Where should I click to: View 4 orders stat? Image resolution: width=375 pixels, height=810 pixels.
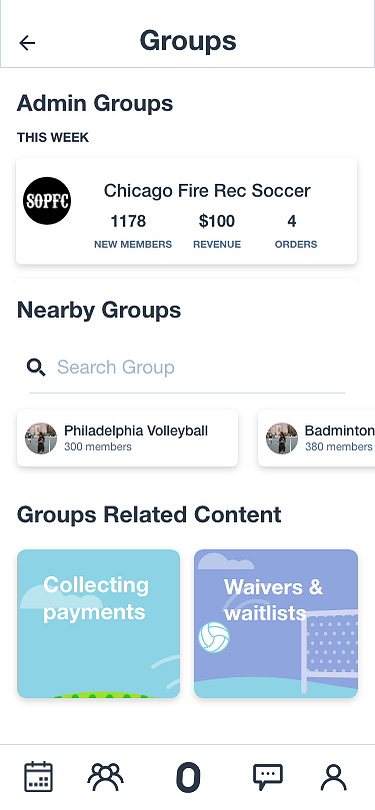pos(296,231)
